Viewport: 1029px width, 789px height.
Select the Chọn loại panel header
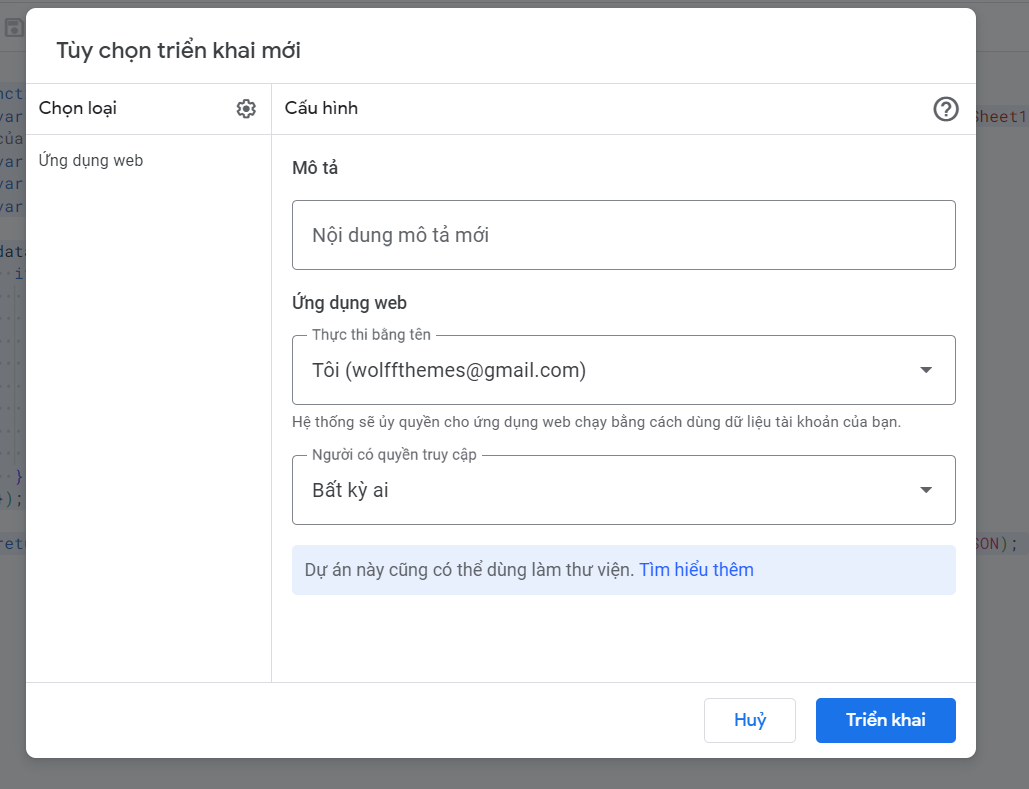[x=77, y=108]
